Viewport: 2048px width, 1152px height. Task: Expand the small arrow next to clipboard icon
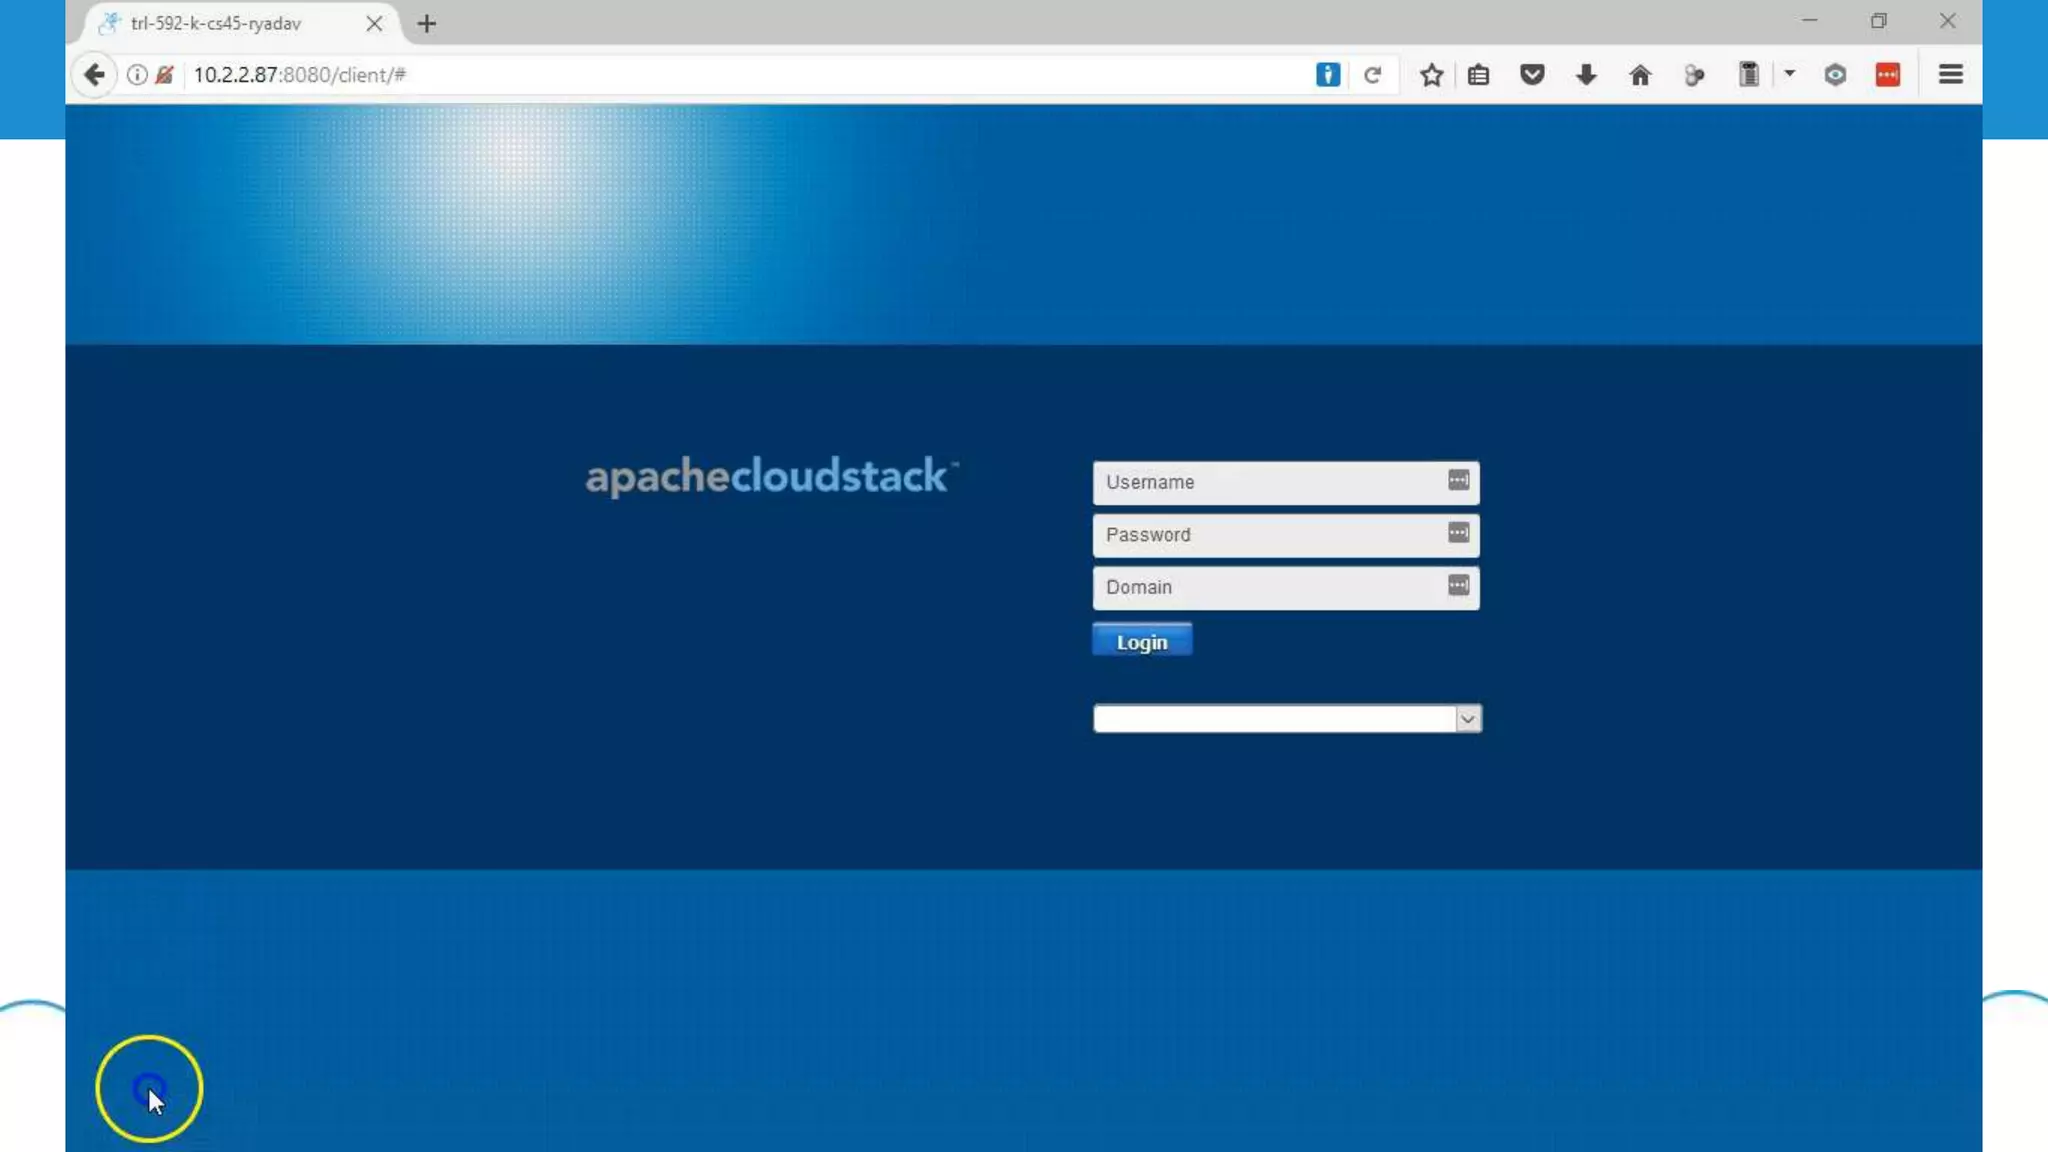pyautogui.click(x=1790, y=73)
